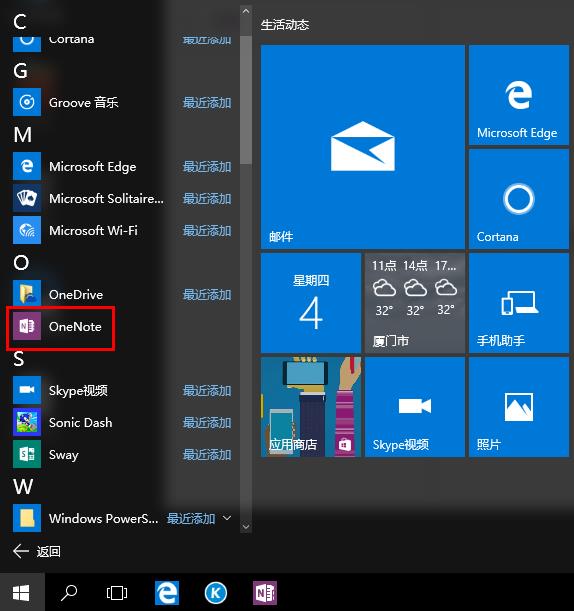Open Groove 音乐 app icon in list
The image size is (574, 611).
pos(27,102)
